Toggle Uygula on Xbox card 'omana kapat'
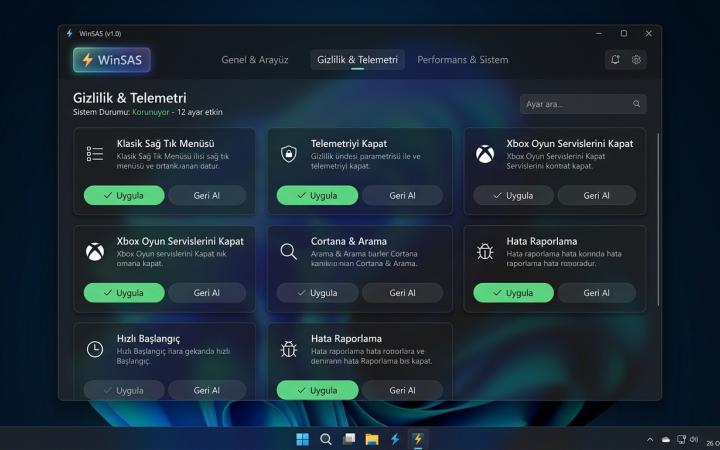720x450 pixels. [x=124, y=292]
